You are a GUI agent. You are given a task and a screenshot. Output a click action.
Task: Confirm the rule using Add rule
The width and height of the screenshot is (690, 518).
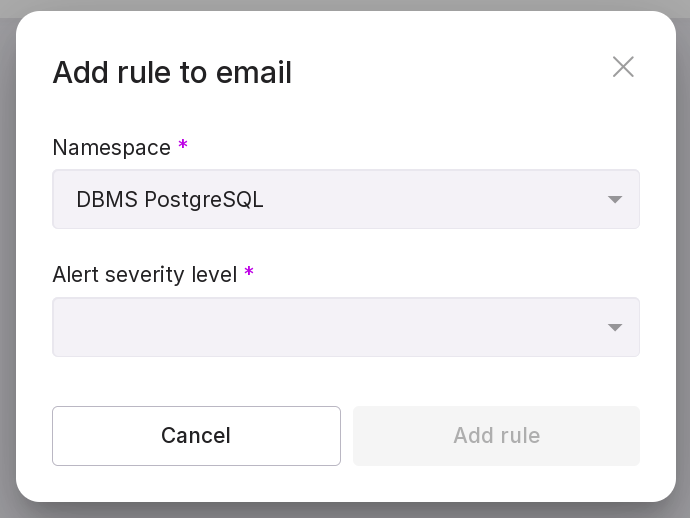[x=496, y=436]
